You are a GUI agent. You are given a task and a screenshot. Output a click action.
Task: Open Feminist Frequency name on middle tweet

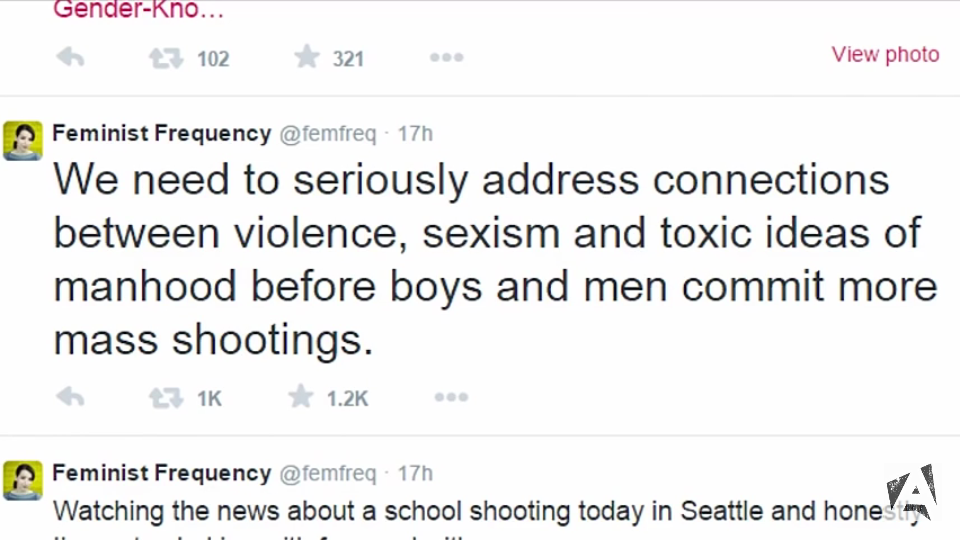(x=161, y=133)
